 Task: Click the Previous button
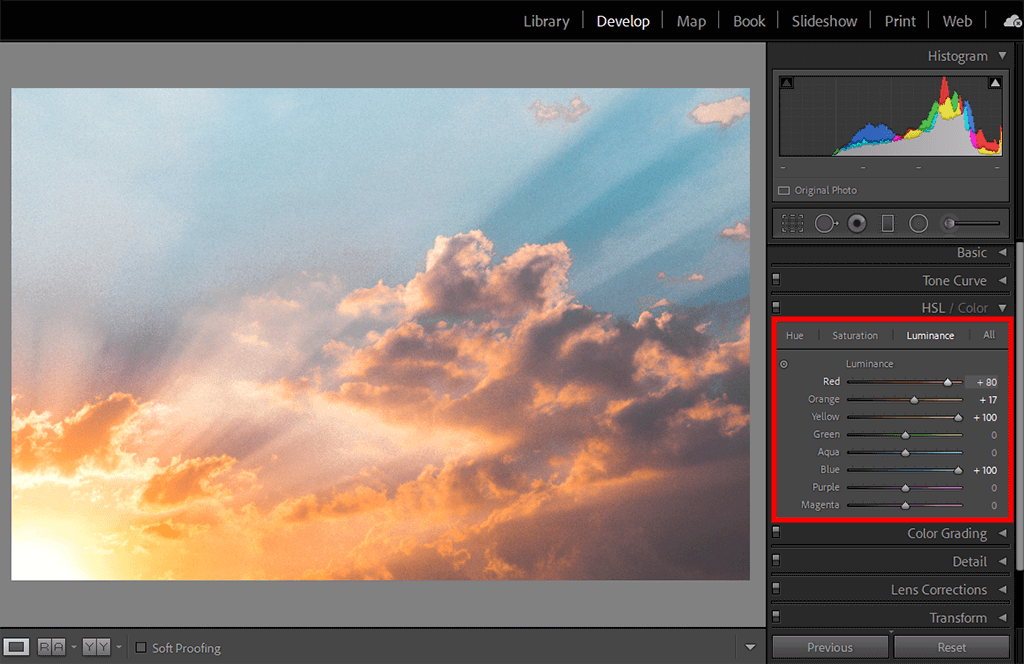click(830, 647)
